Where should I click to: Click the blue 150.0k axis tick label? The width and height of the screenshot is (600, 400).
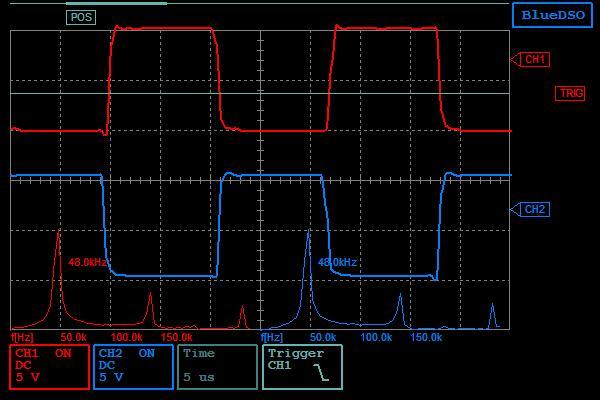(426, 337)
